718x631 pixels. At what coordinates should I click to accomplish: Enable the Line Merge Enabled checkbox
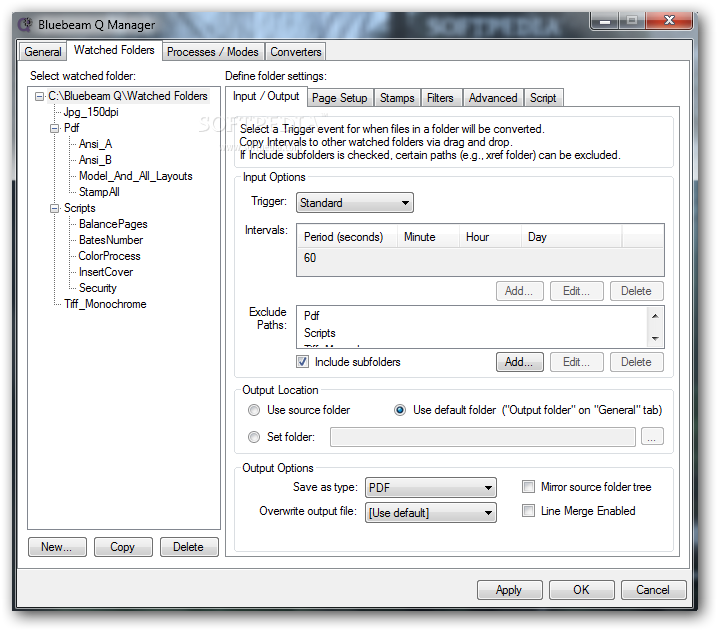[x=528, y=511]
